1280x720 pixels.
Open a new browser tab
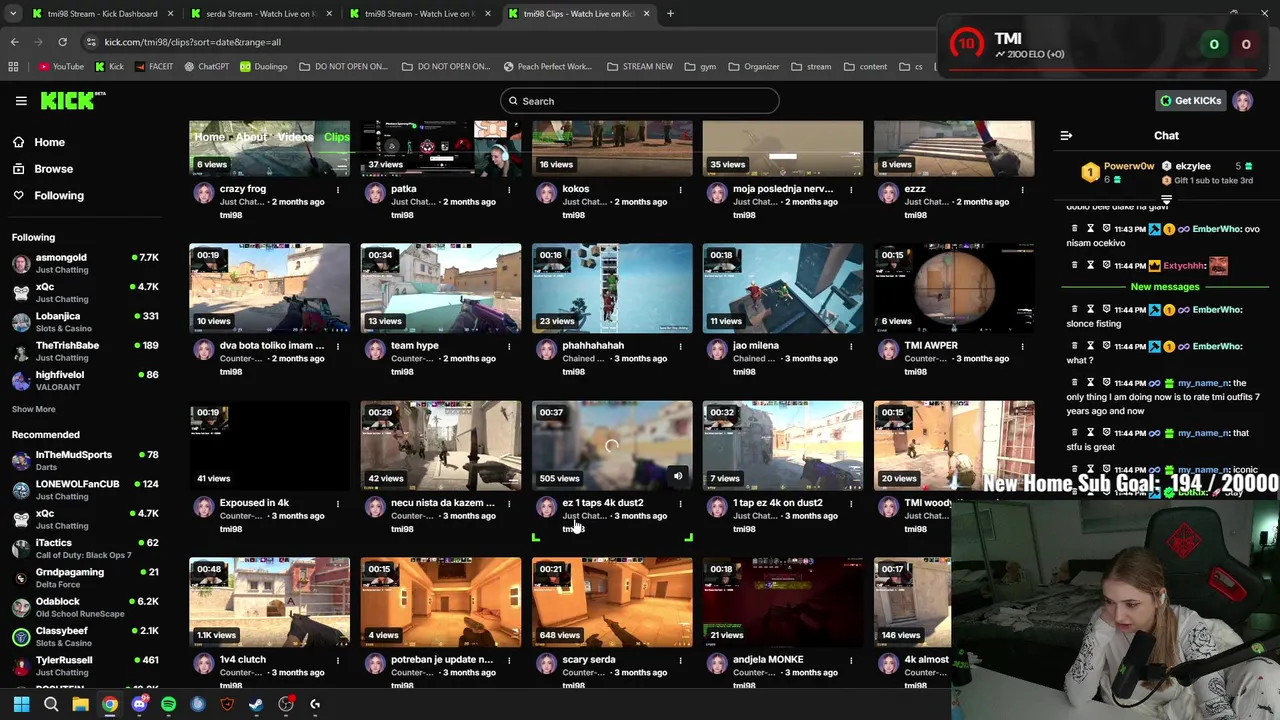[670, 14]
